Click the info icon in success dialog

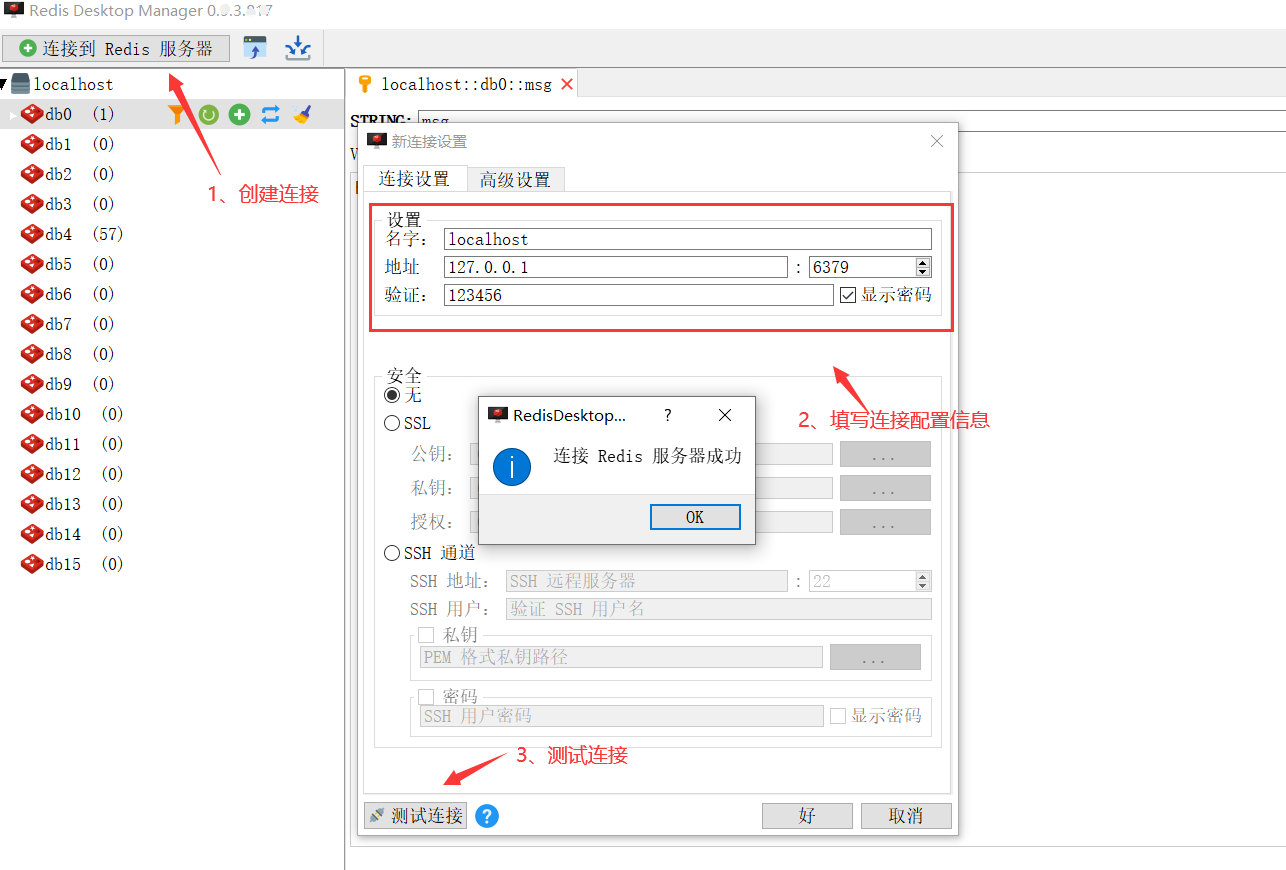pos(512,467)
